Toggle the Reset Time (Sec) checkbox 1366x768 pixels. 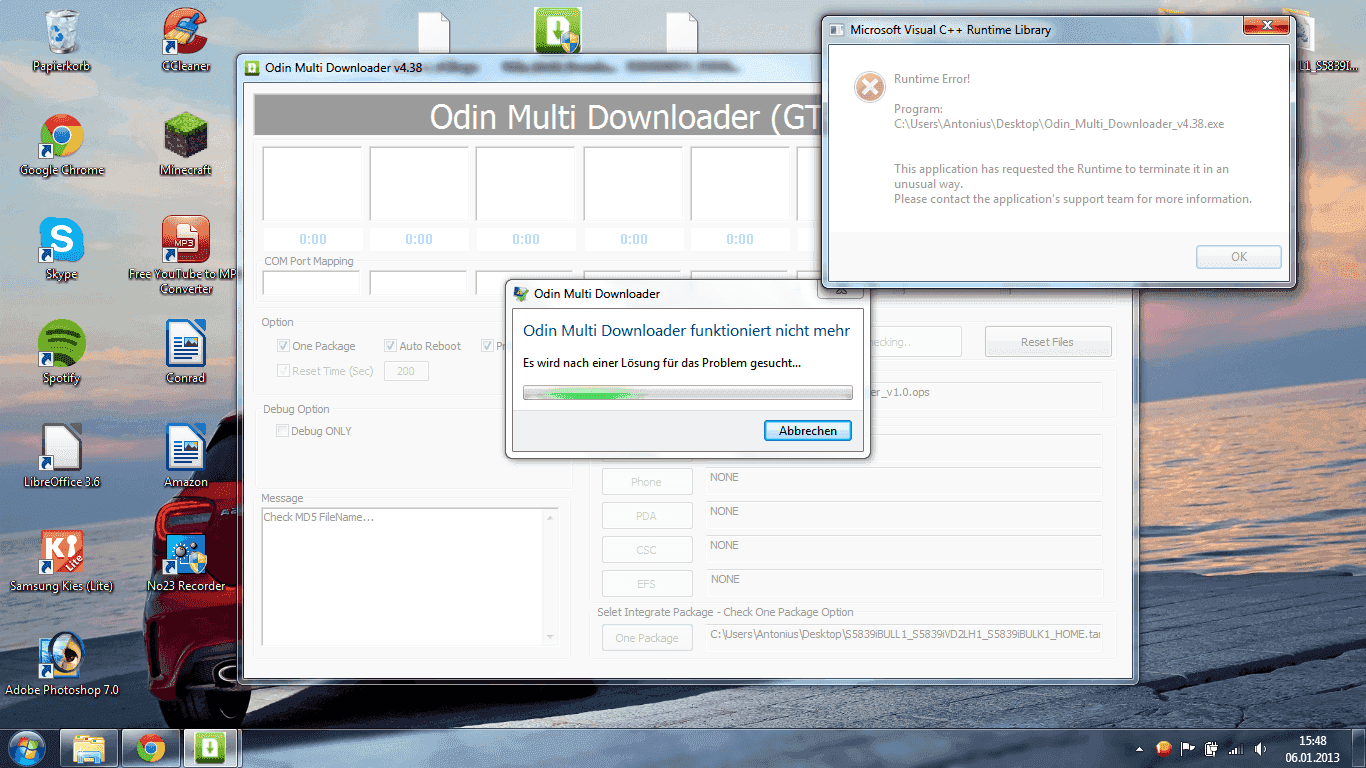284,371
